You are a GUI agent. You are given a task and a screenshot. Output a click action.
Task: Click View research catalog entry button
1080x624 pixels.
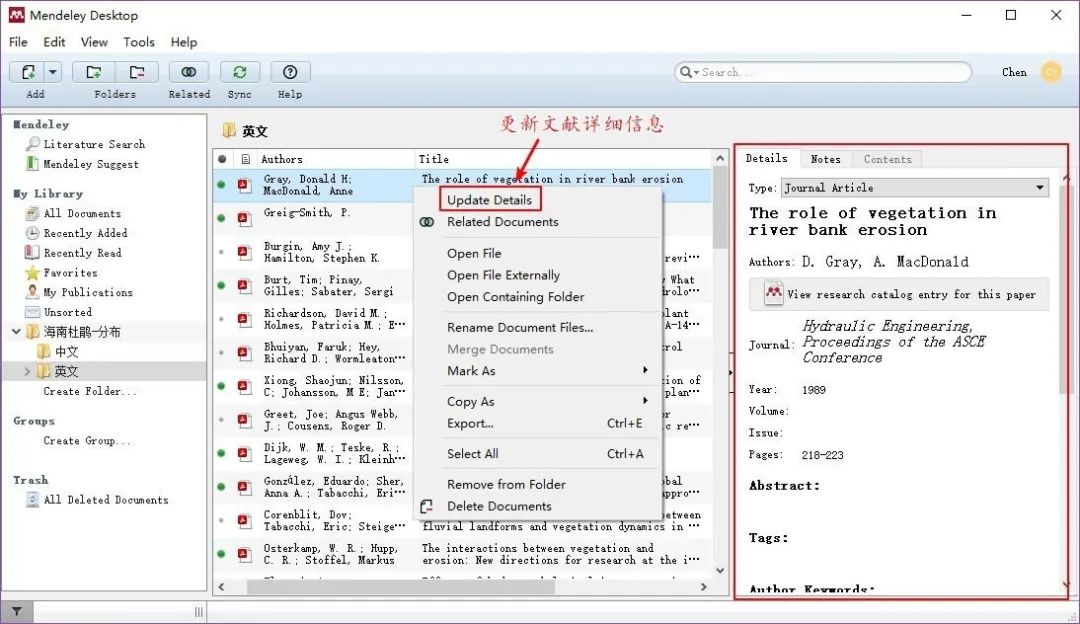899,294
